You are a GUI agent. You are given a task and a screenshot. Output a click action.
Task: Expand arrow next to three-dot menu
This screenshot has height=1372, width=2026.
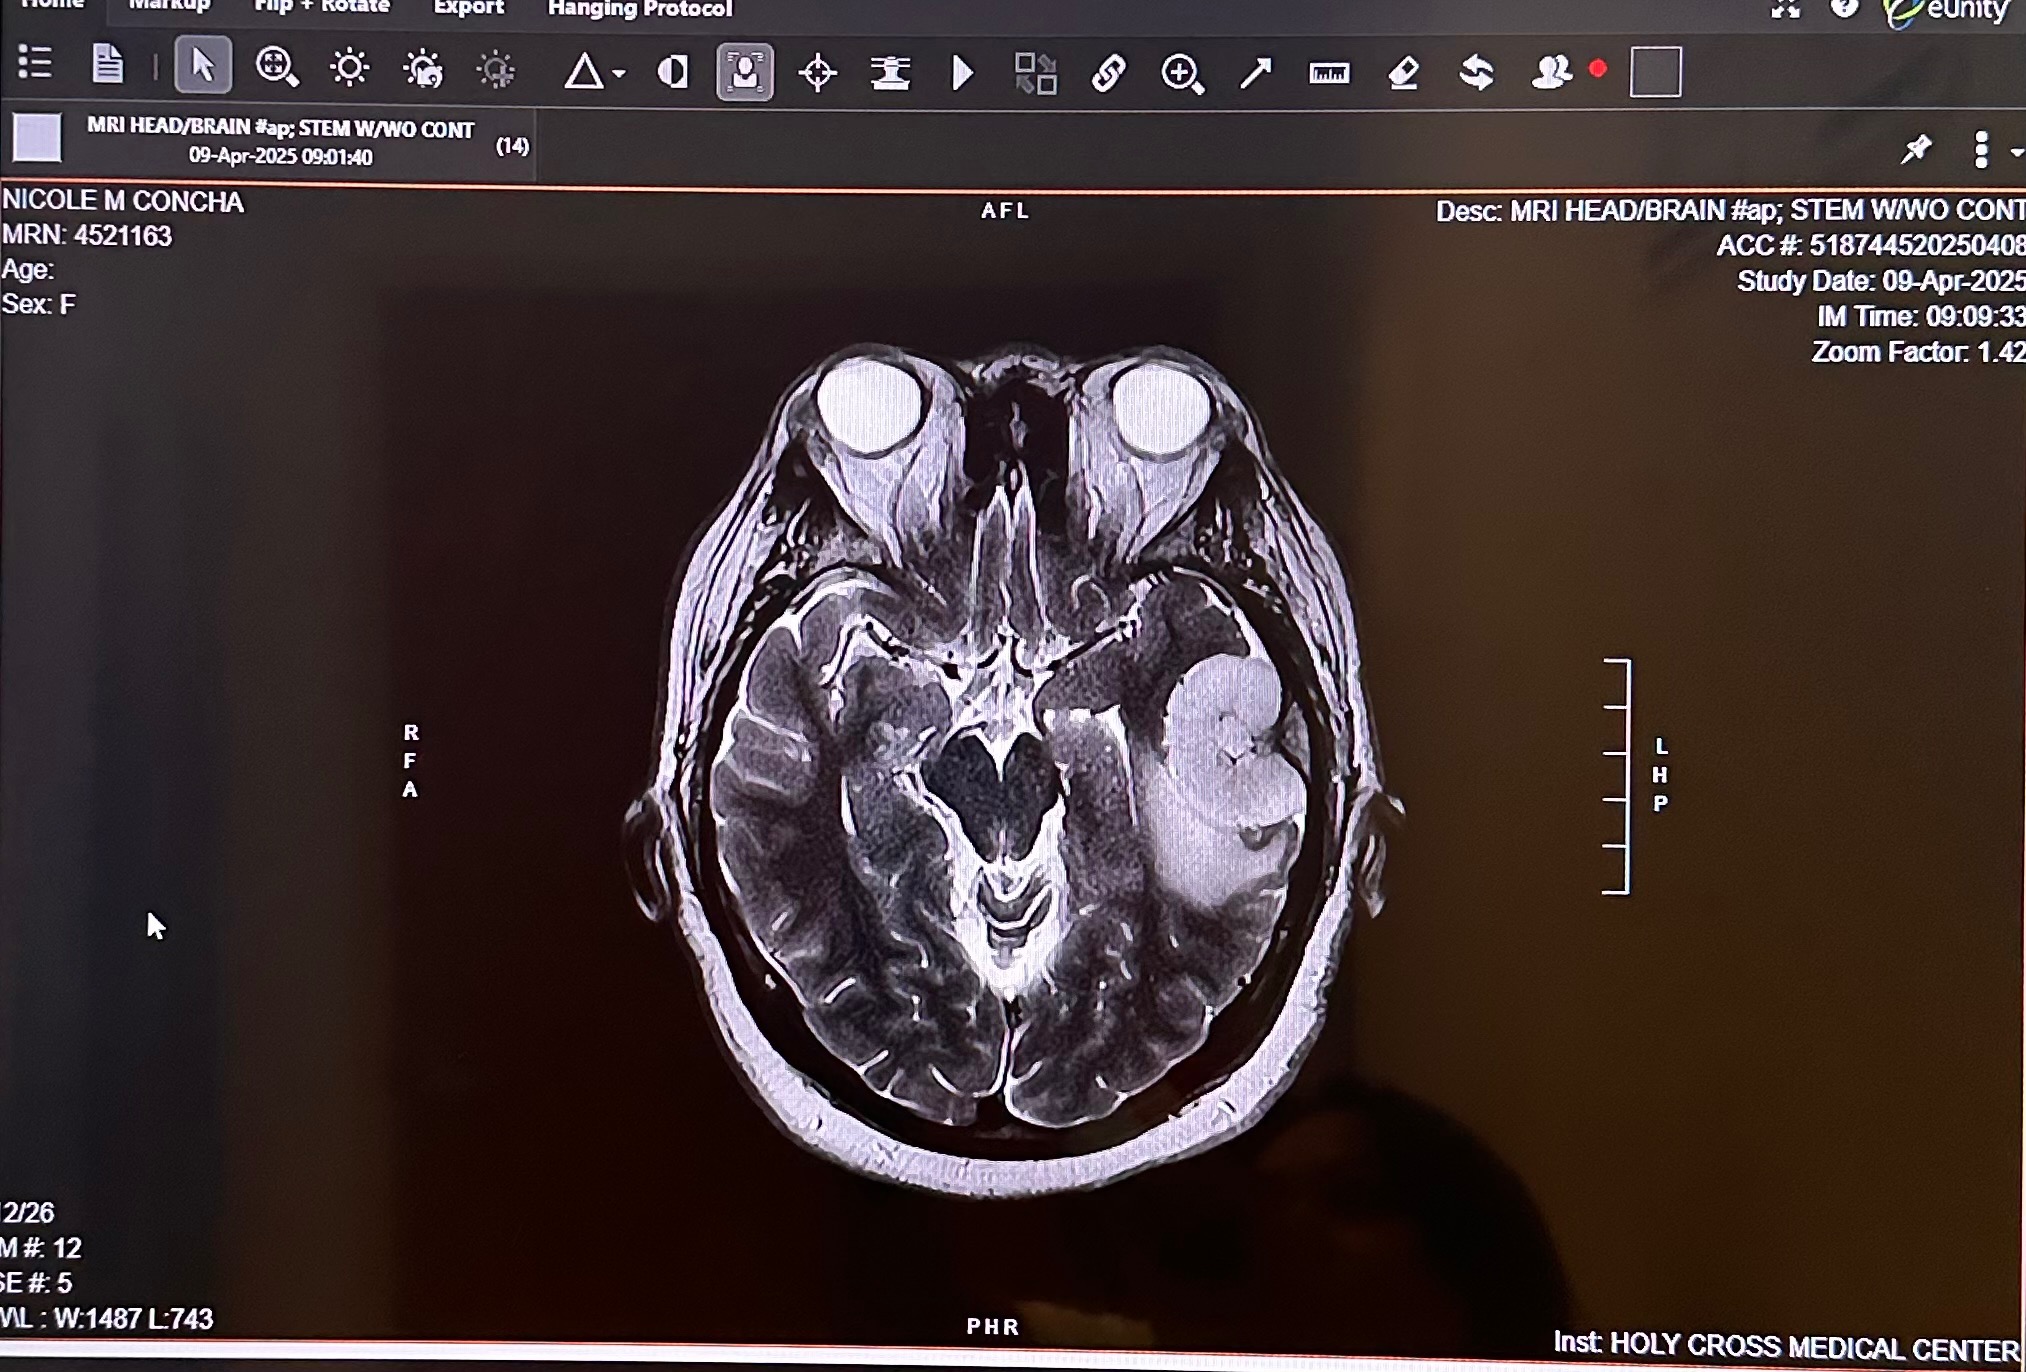[x=2016, y=153]
